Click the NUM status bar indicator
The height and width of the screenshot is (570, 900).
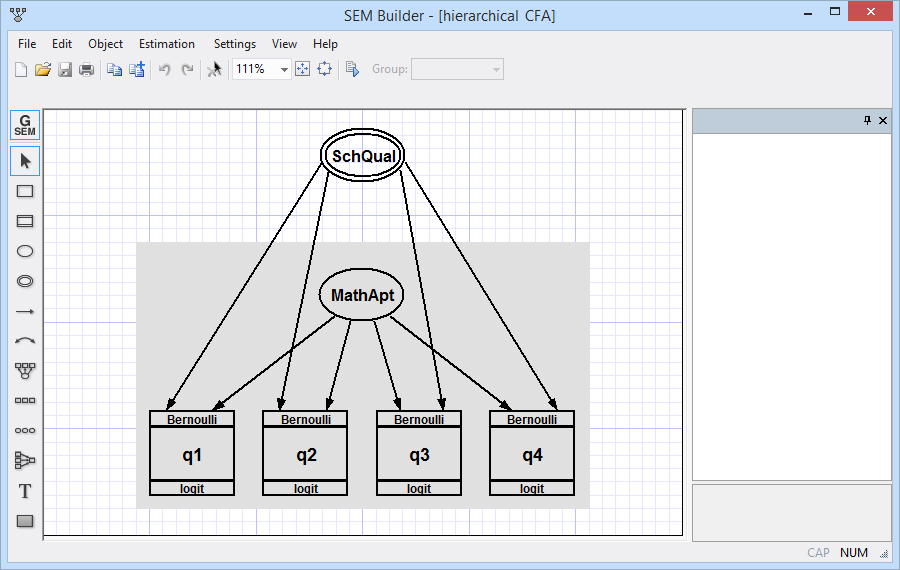[x=854, y=552]
